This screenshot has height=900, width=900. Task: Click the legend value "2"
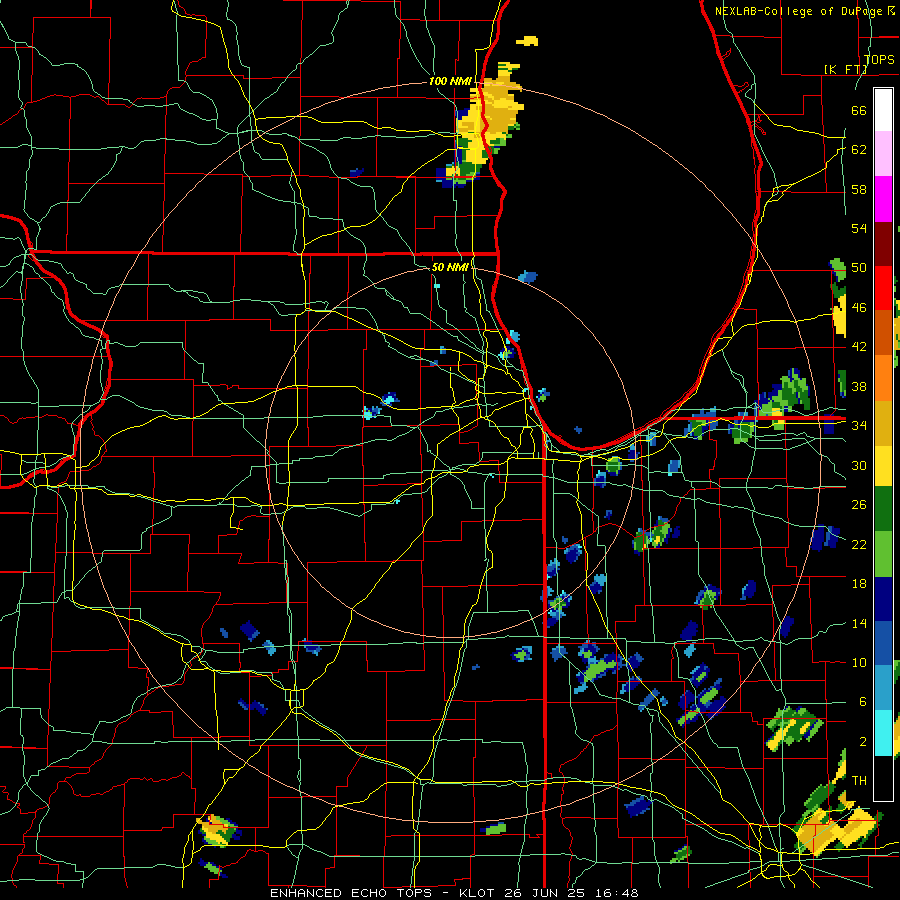click(862, 742)
